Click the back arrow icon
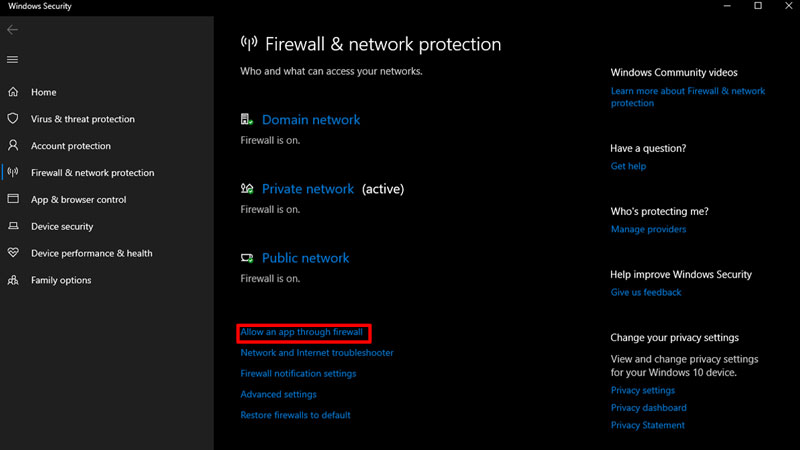Viewport: 800px width, 450px height. [x=12, y=30]
